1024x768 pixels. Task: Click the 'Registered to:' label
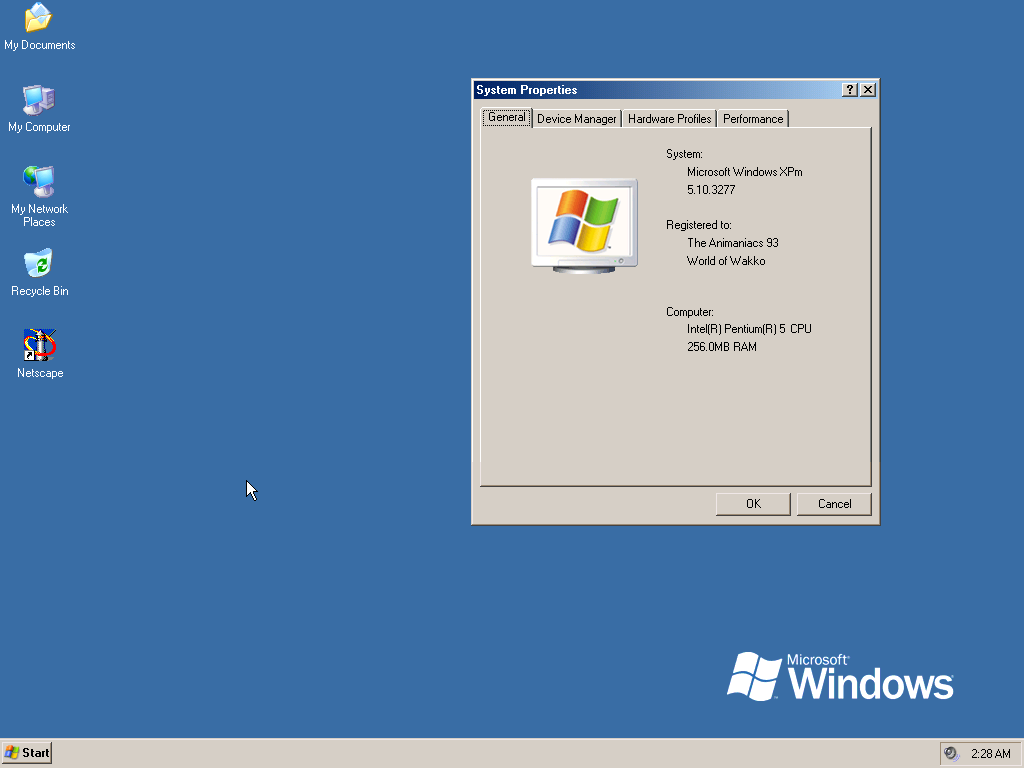click(699, 225)
